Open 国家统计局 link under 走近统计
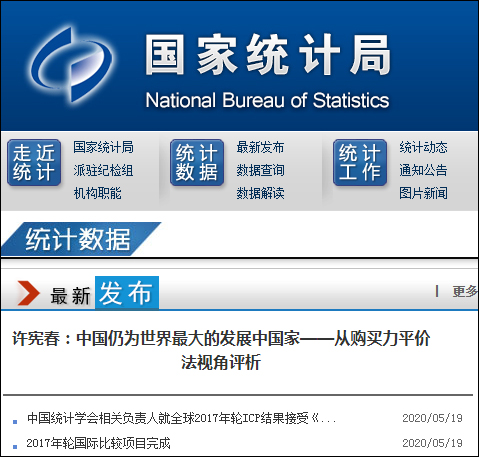 [x=103, y=147]
